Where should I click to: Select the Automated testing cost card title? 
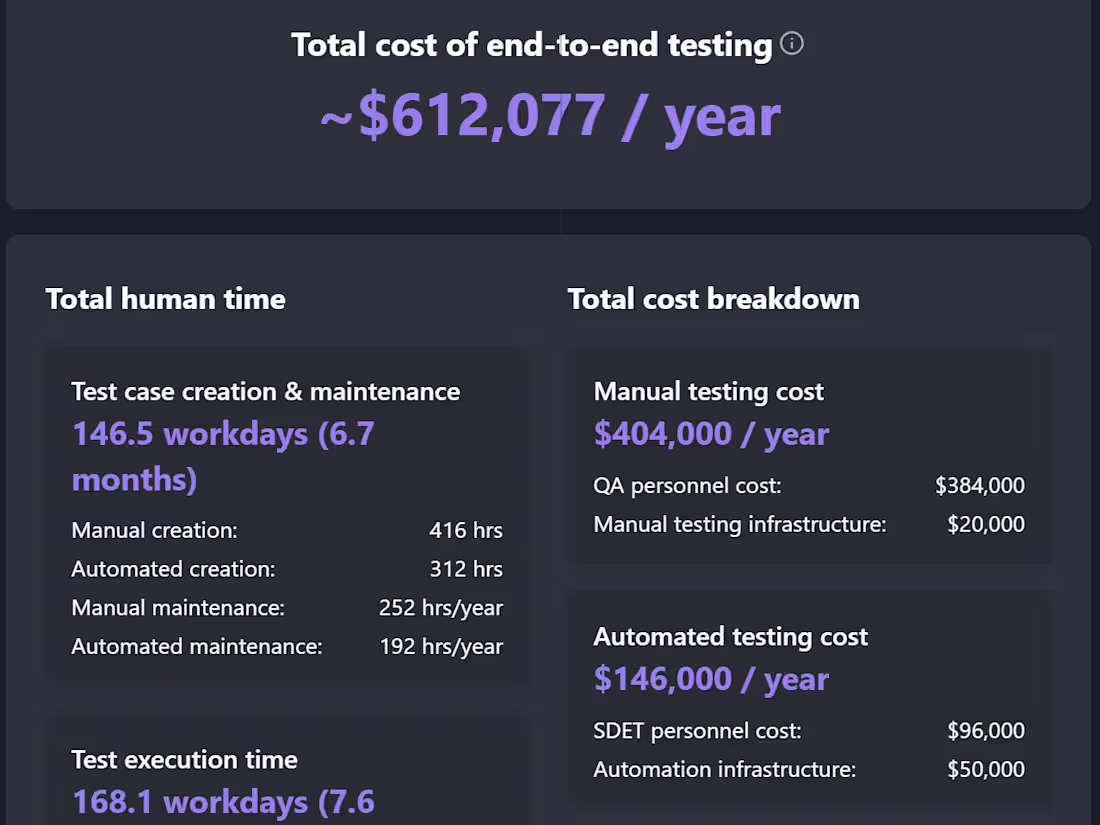(731, 637)
